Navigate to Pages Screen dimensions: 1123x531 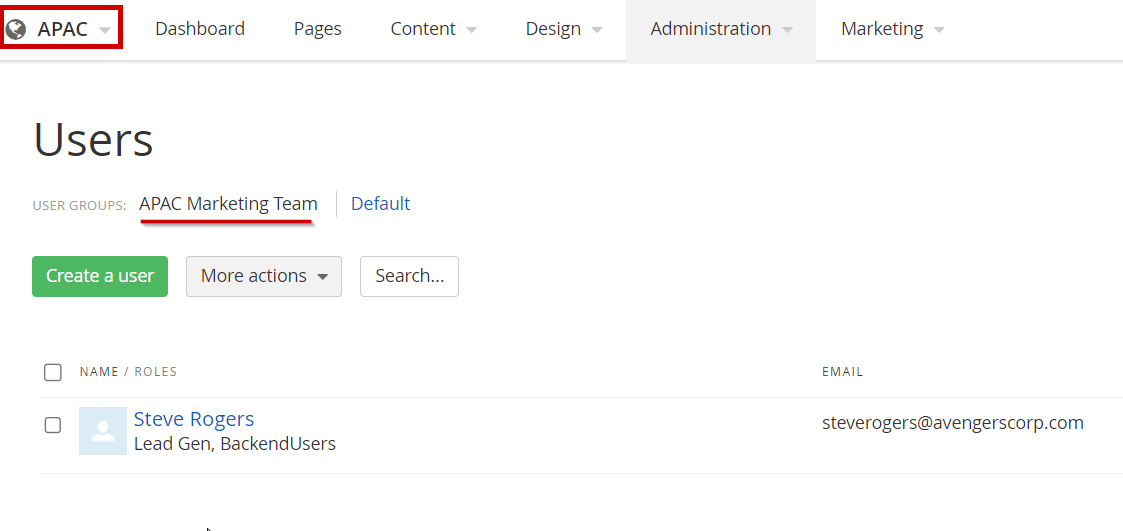[x=317, y=29]
